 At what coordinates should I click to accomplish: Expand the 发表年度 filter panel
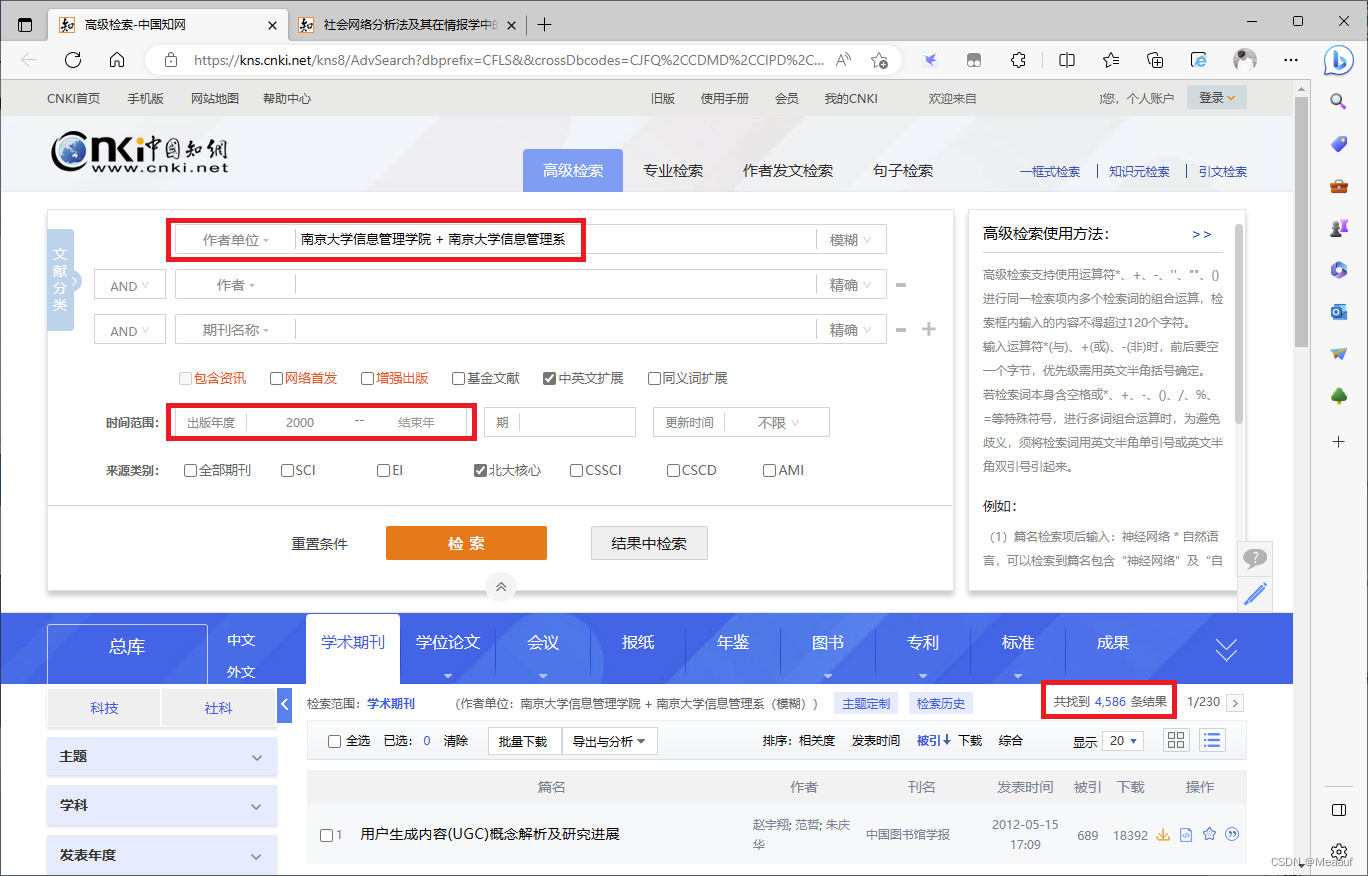pyautogui.click(x=162, y=855)
